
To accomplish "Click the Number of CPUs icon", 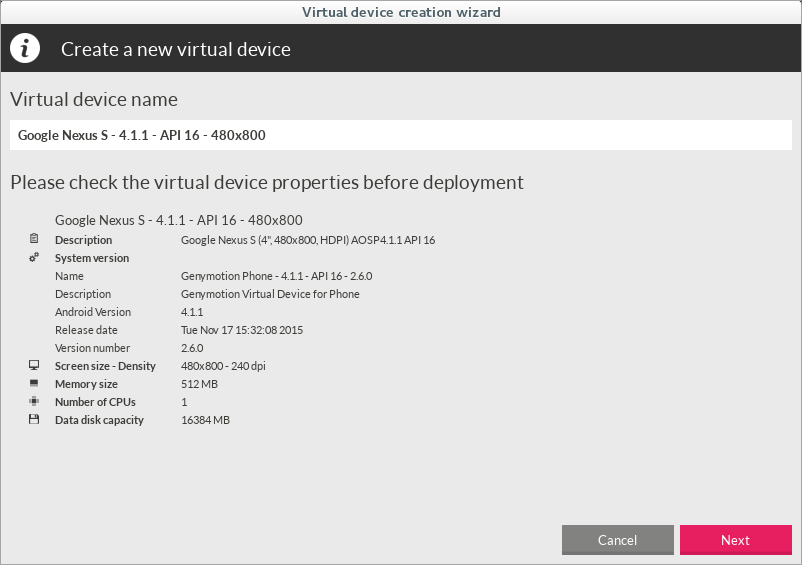I will tap(34, 401).
